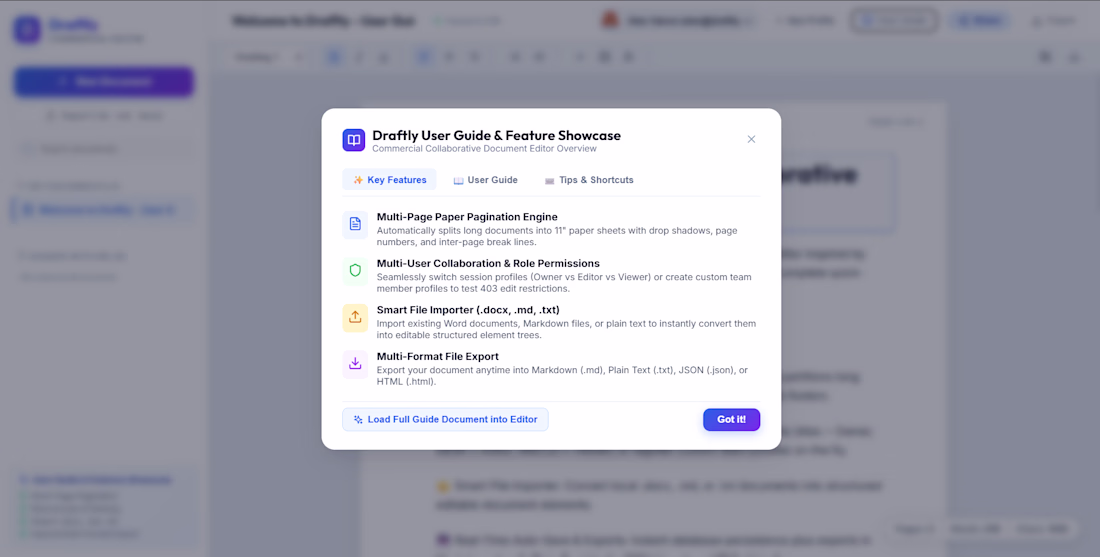
Task: Click the orange upload icon for Smart File Importer
Action: 355,317
